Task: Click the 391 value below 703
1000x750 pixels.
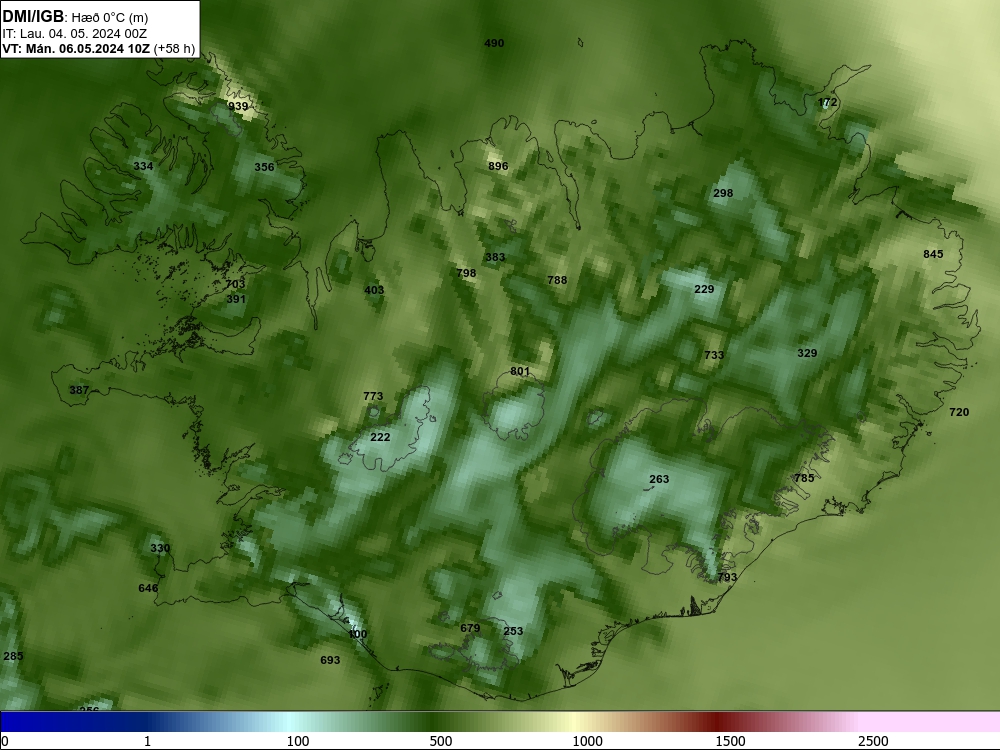Action: click(x=236, y=299)
